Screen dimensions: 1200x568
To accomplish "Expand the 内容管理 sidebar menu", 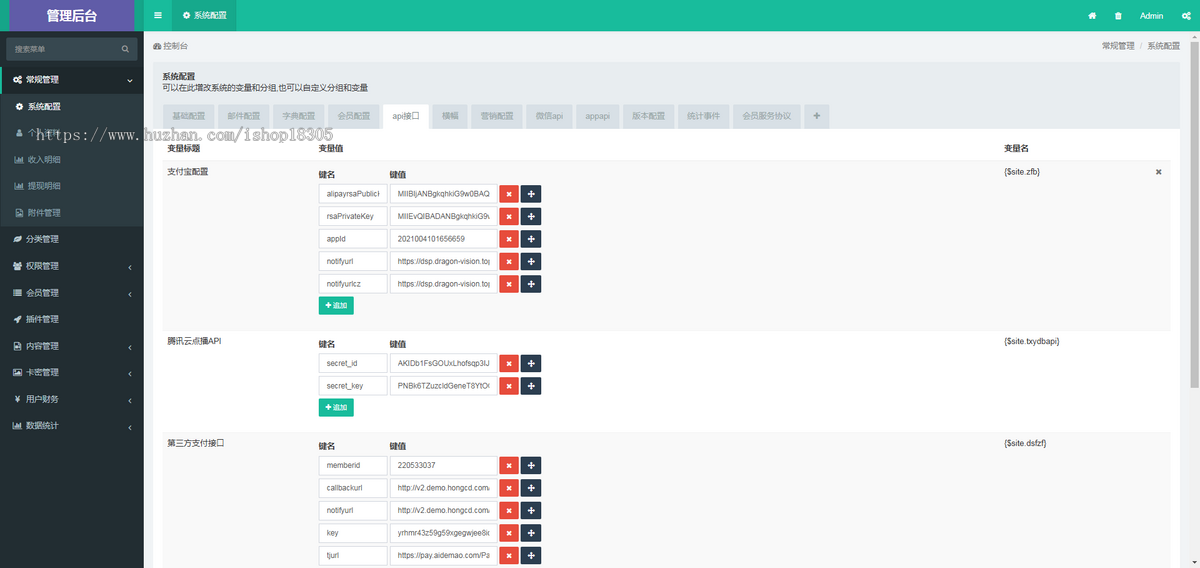I will pos(72,346).
